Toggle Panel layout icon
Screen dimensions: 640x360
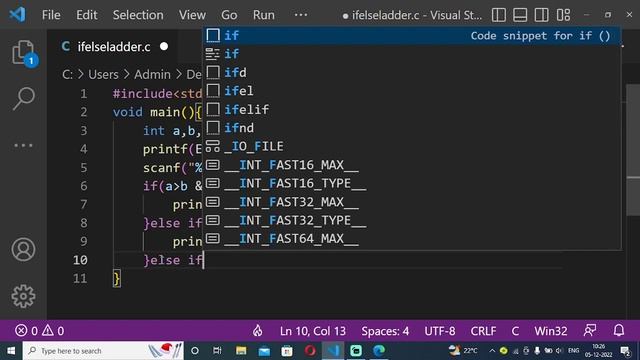(x=520, y=15)
